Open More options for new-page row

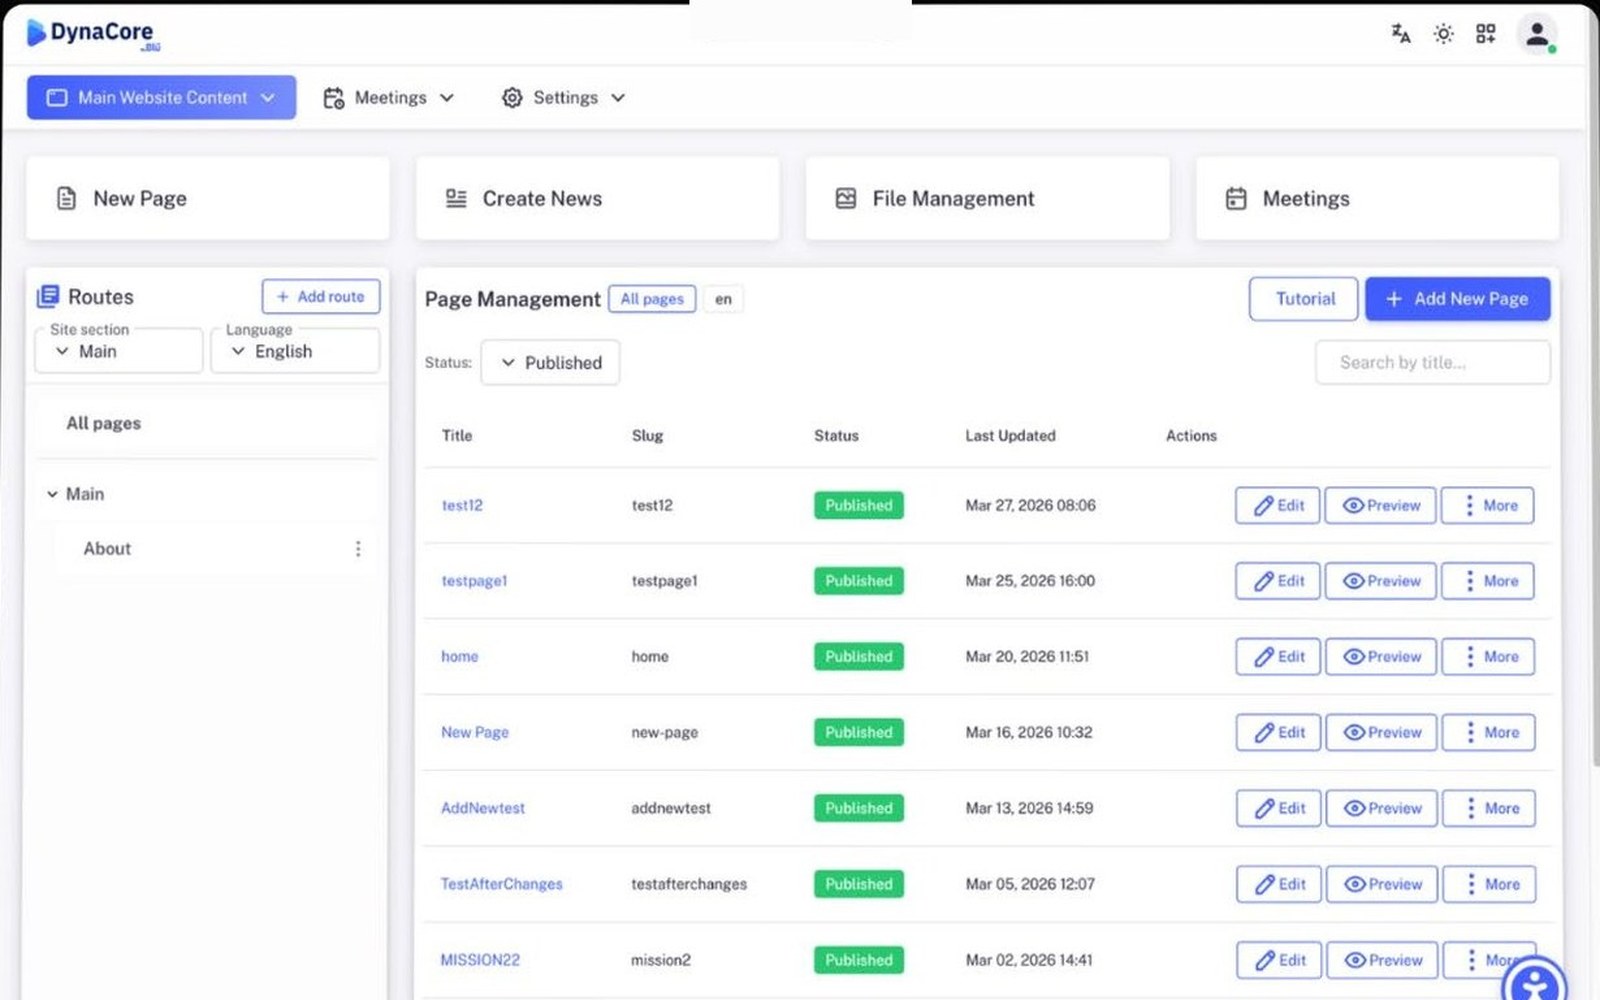1489,732
